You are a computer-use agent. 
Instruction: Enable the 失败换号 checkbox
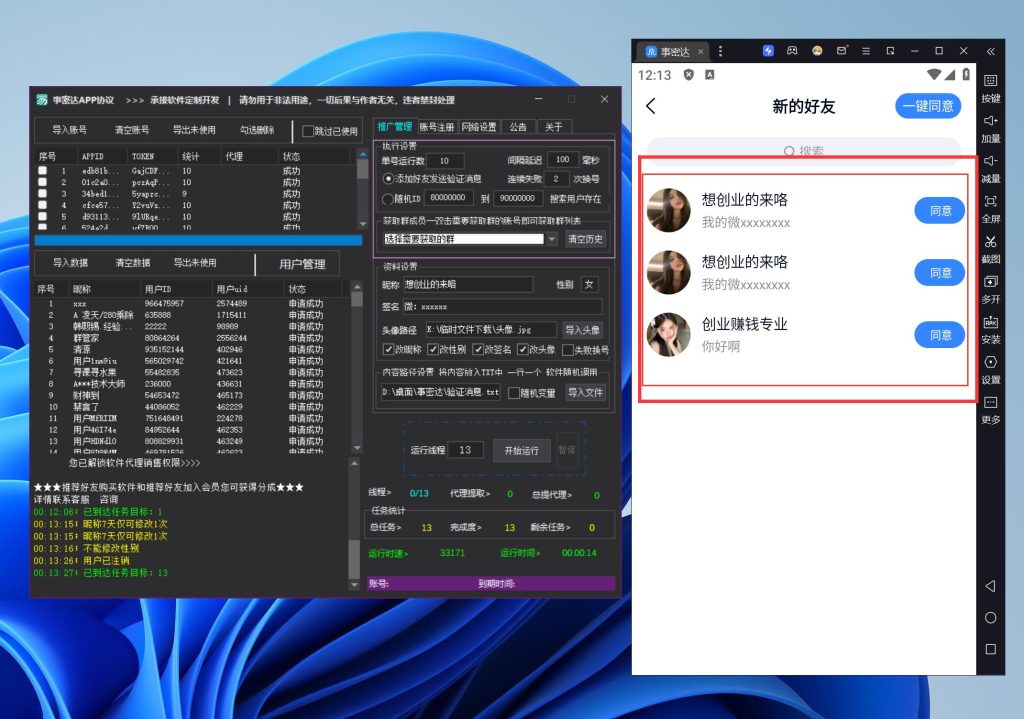(567, 350)
